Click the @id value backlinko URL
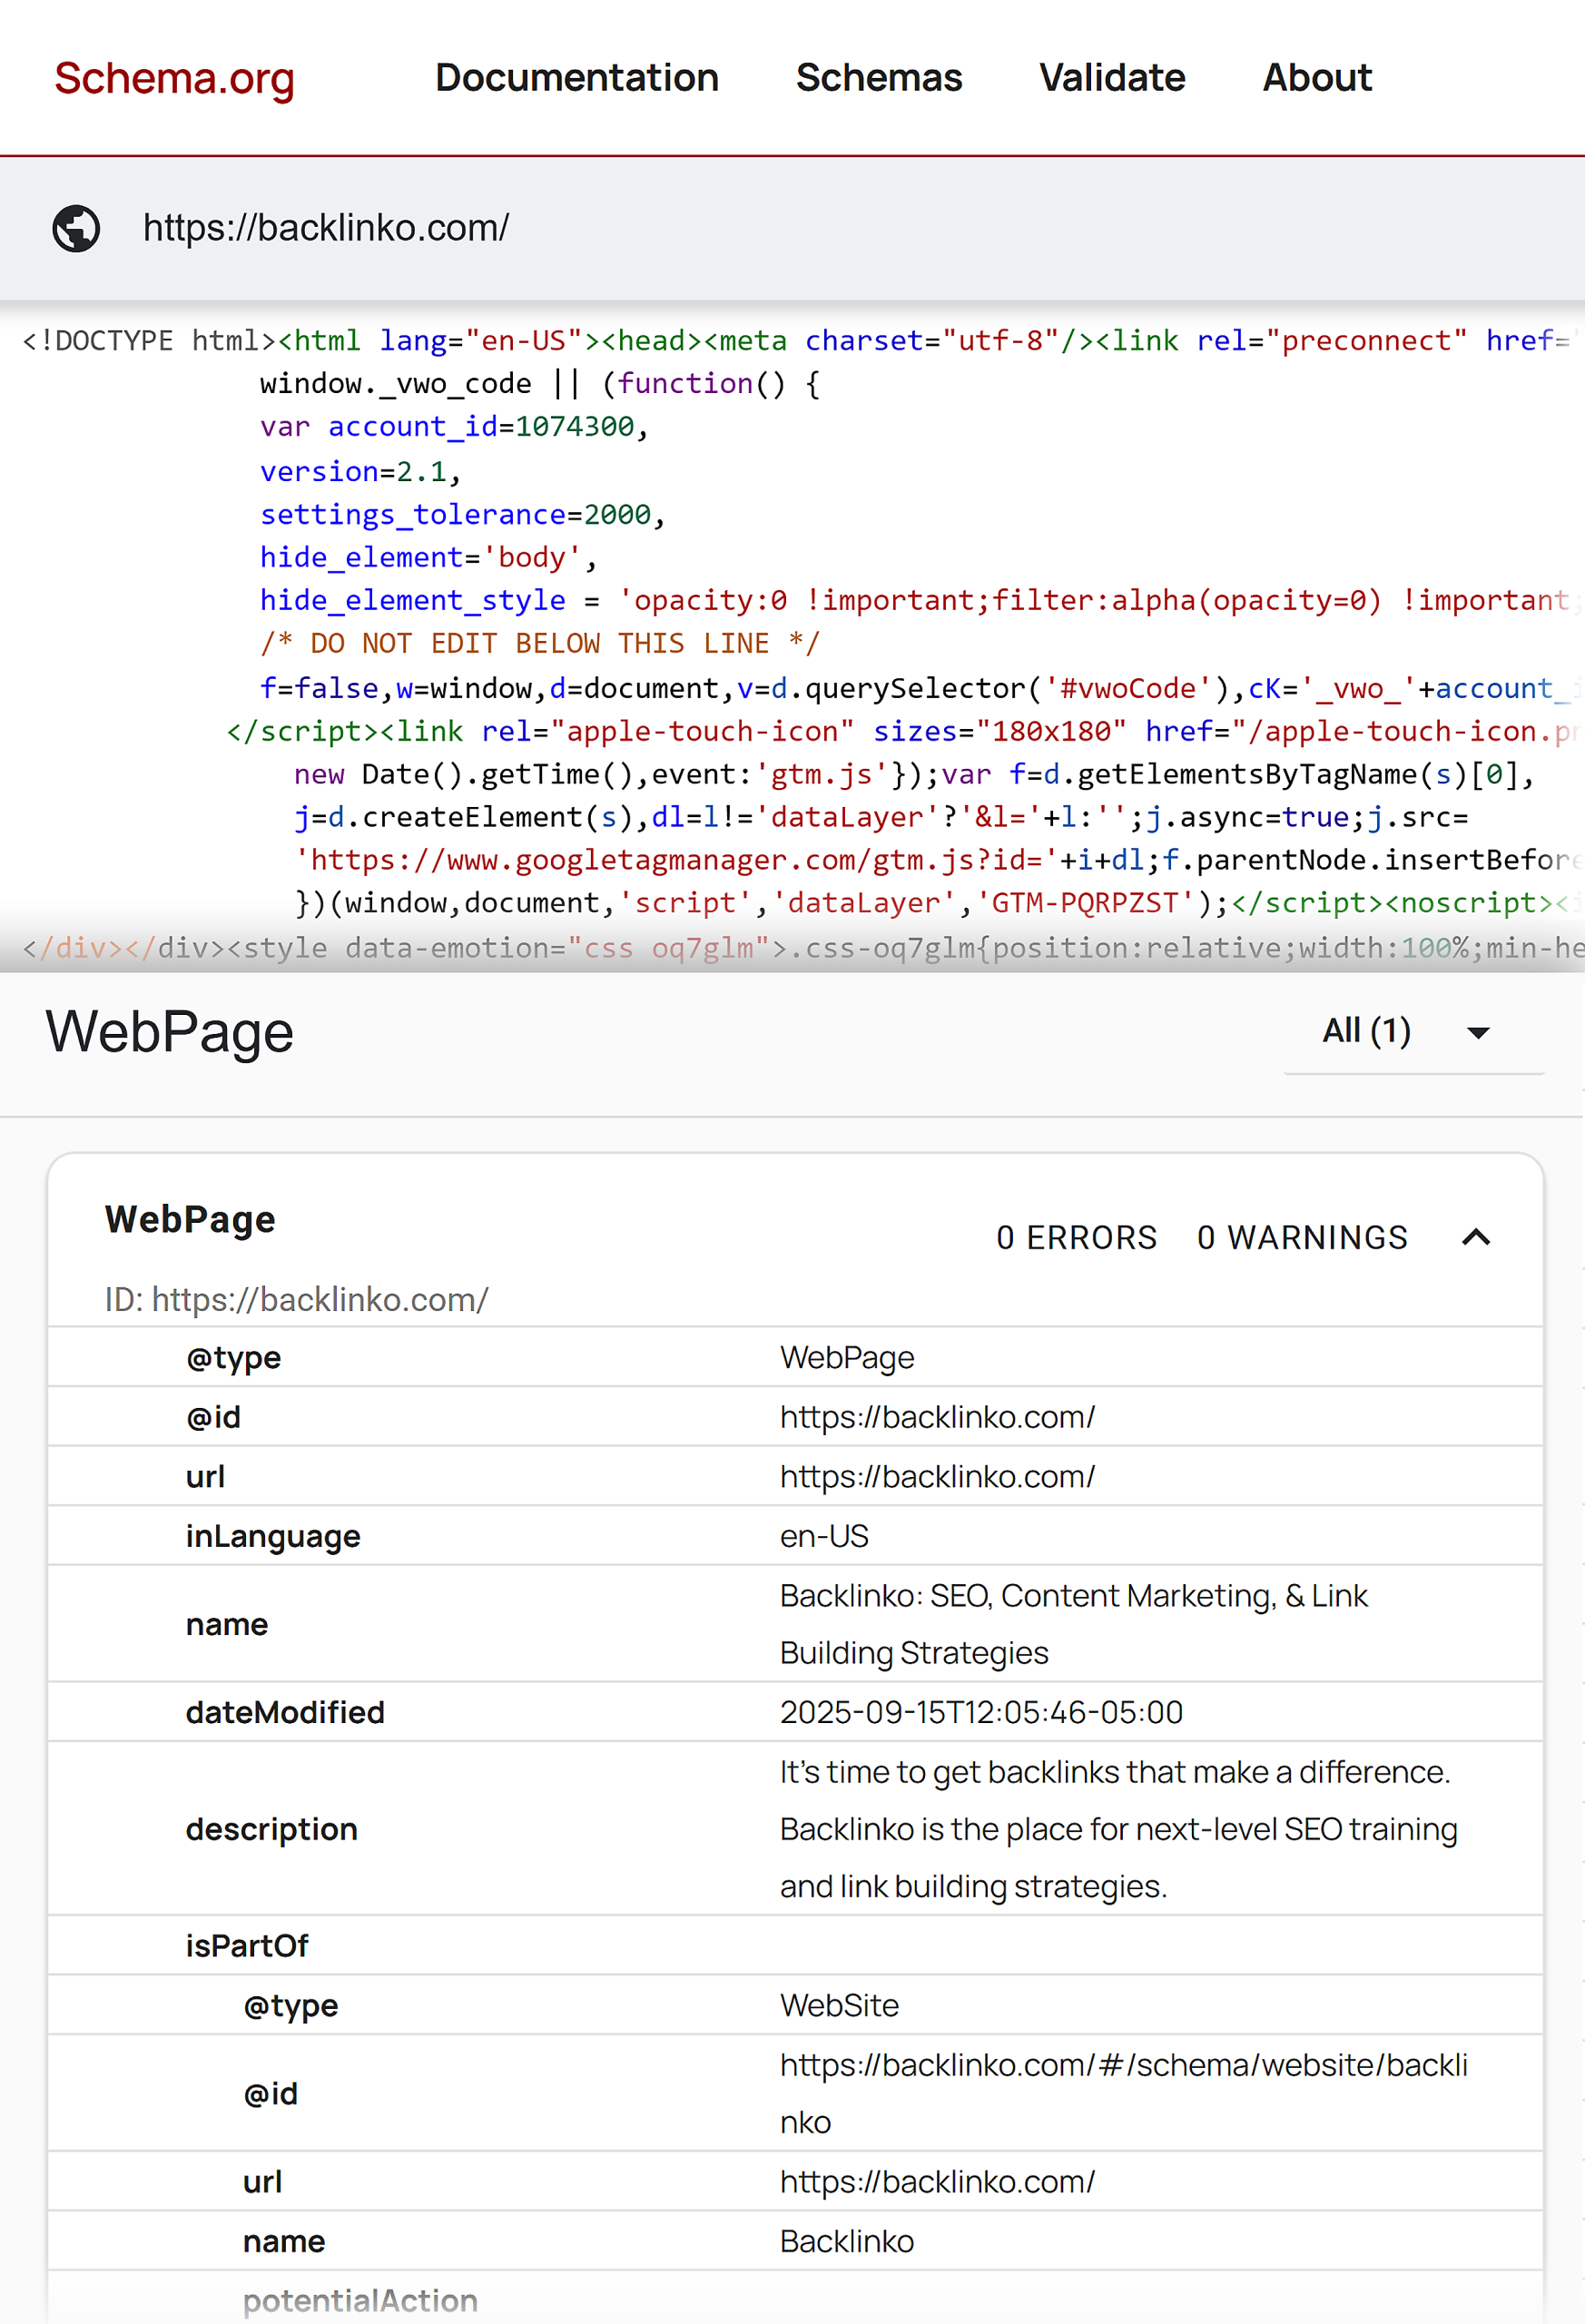The height and width of the screenshot is (2324, 1585). [x=937, y=1417]
